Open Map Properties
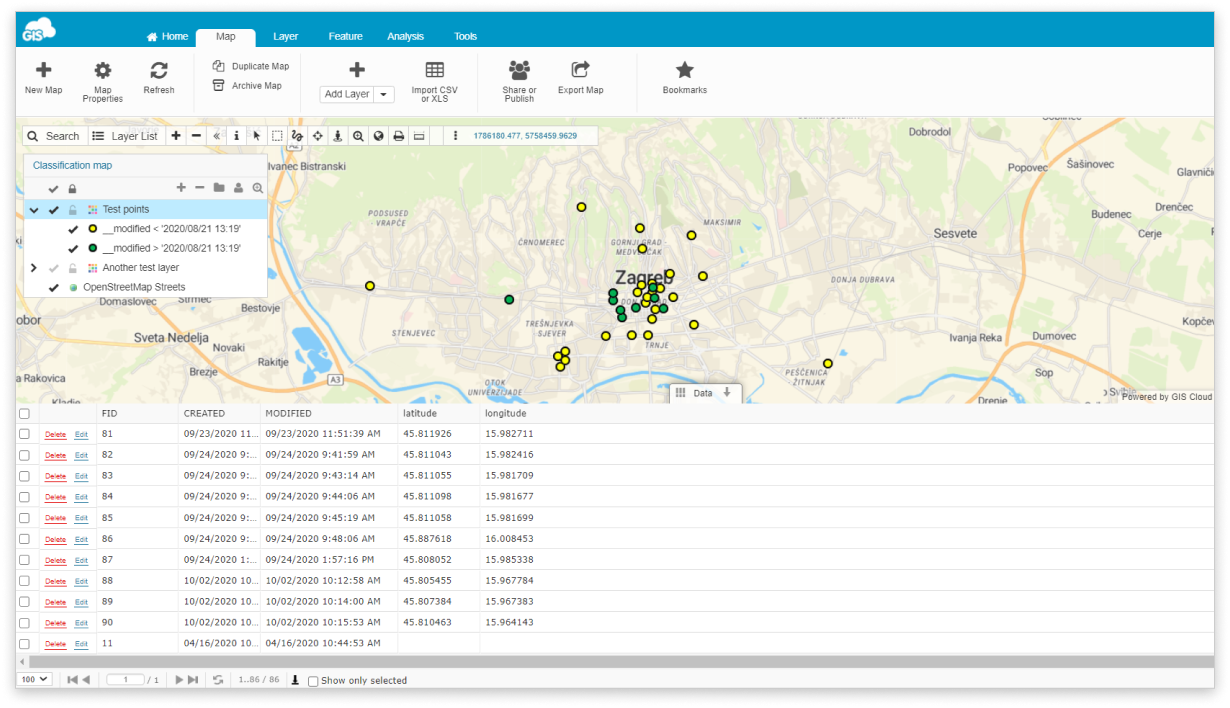This screenshot has height=708, width=1230. click(x=102, y=80)
